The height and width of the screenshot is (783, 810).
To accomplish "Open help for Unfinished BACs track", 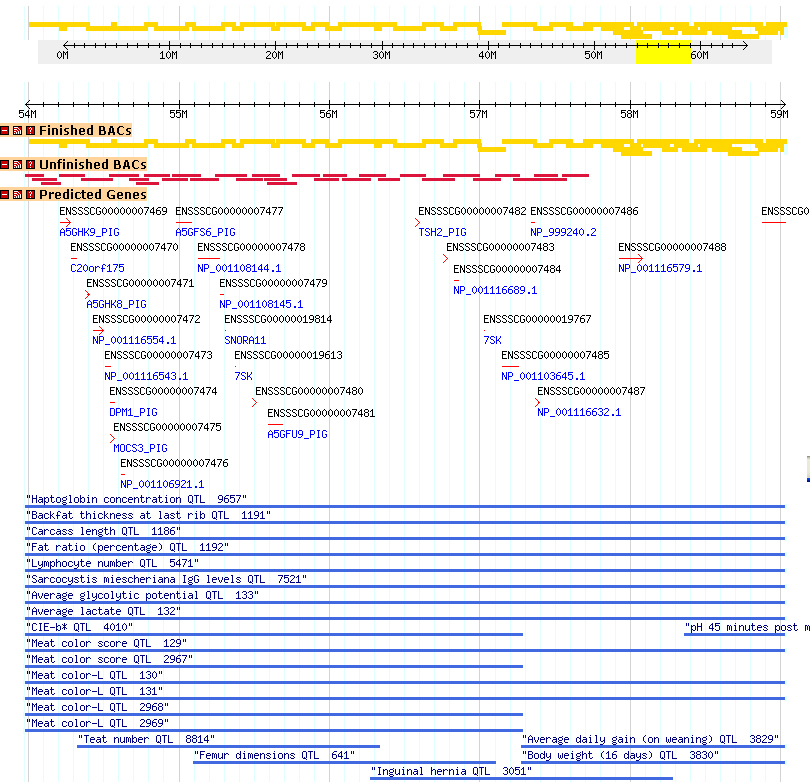I will tap(30, 164).
